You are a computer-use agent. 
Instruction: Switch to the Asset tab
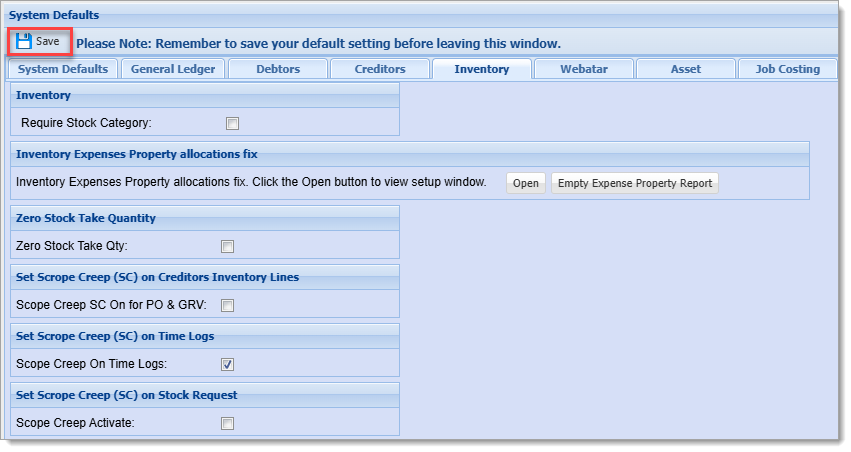[686, 69]
